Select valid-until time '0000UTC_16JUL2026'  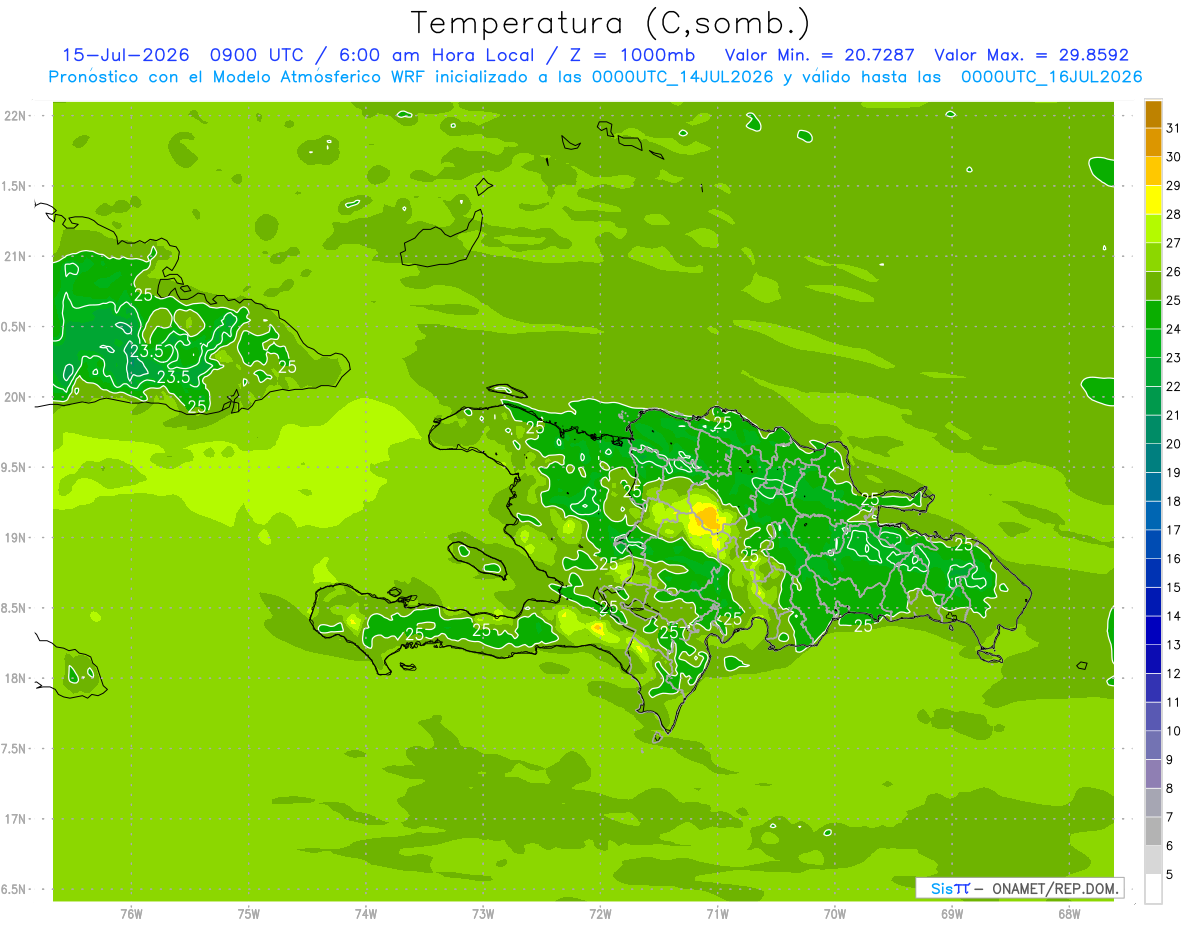[1051, 77]
